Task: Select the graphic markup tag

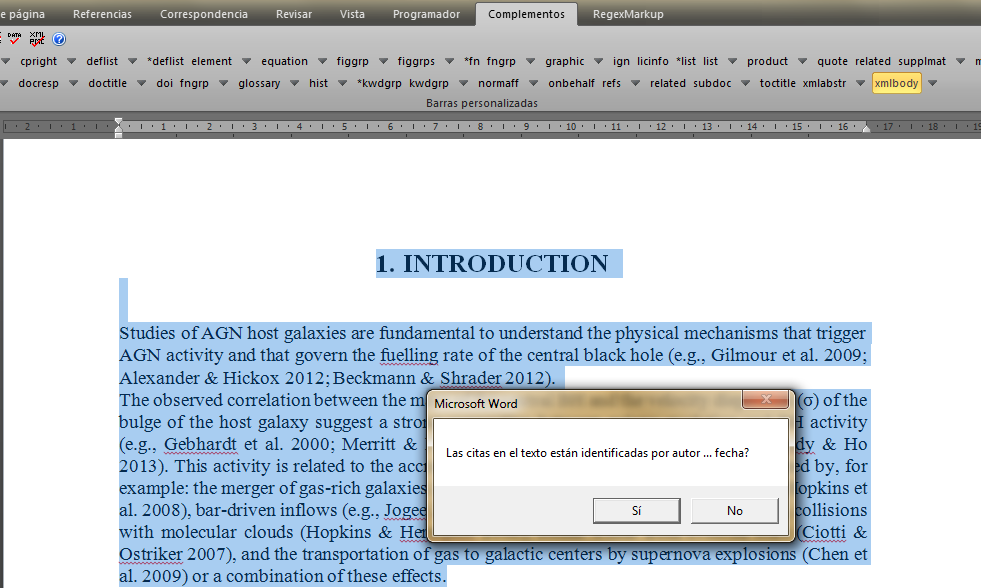Action: (x=565, y=61)
